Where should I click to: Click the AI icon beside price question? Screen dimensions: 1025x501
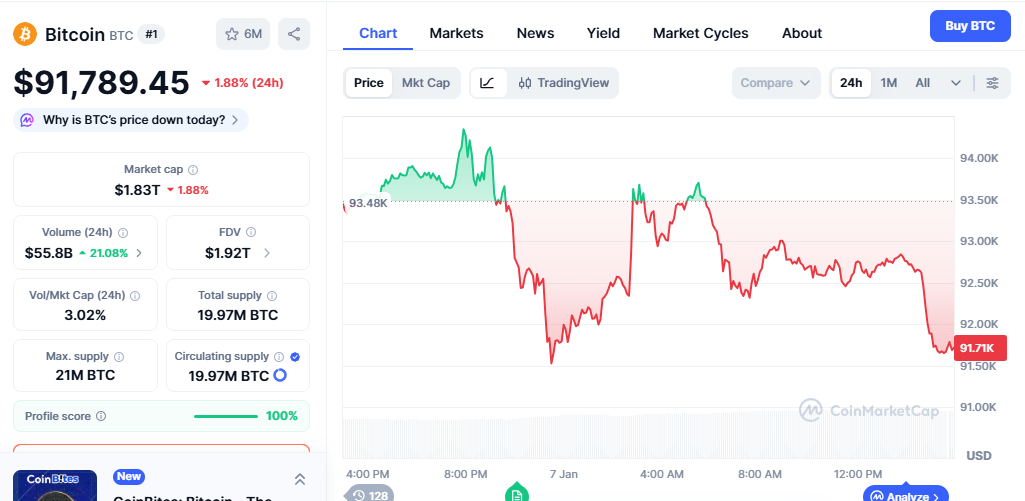click(27, 120)
